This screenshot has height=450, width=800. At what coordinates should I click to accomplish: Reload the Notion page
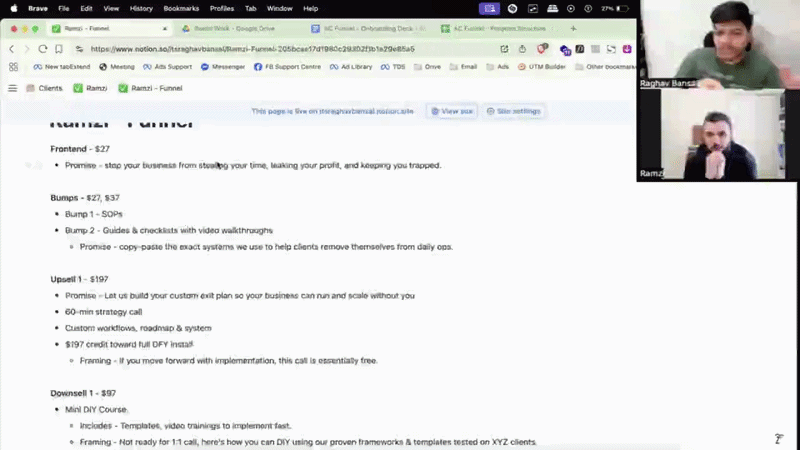tap(43, 49)
